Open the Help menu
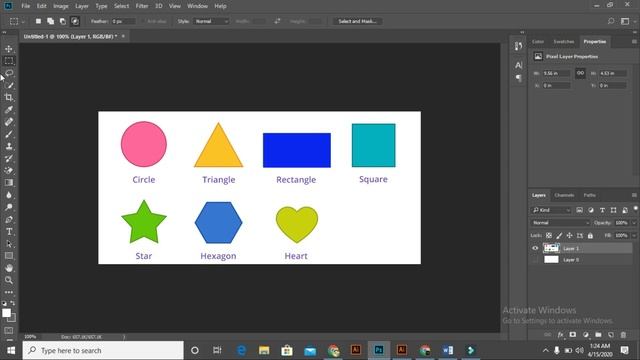Screen dimensions: 640x360 [x=220, y=6]
